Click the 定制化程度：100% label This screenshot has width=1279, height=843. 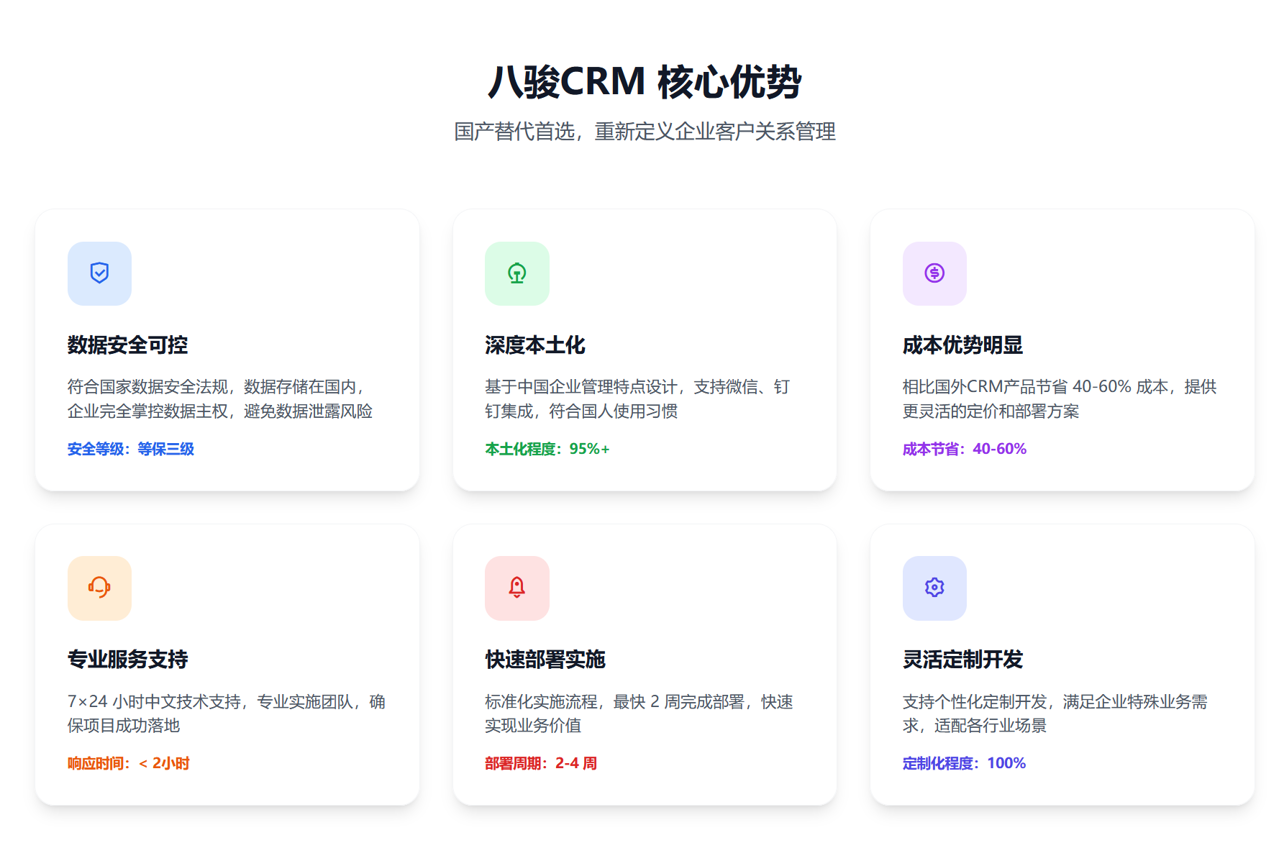tap(964, 763)
